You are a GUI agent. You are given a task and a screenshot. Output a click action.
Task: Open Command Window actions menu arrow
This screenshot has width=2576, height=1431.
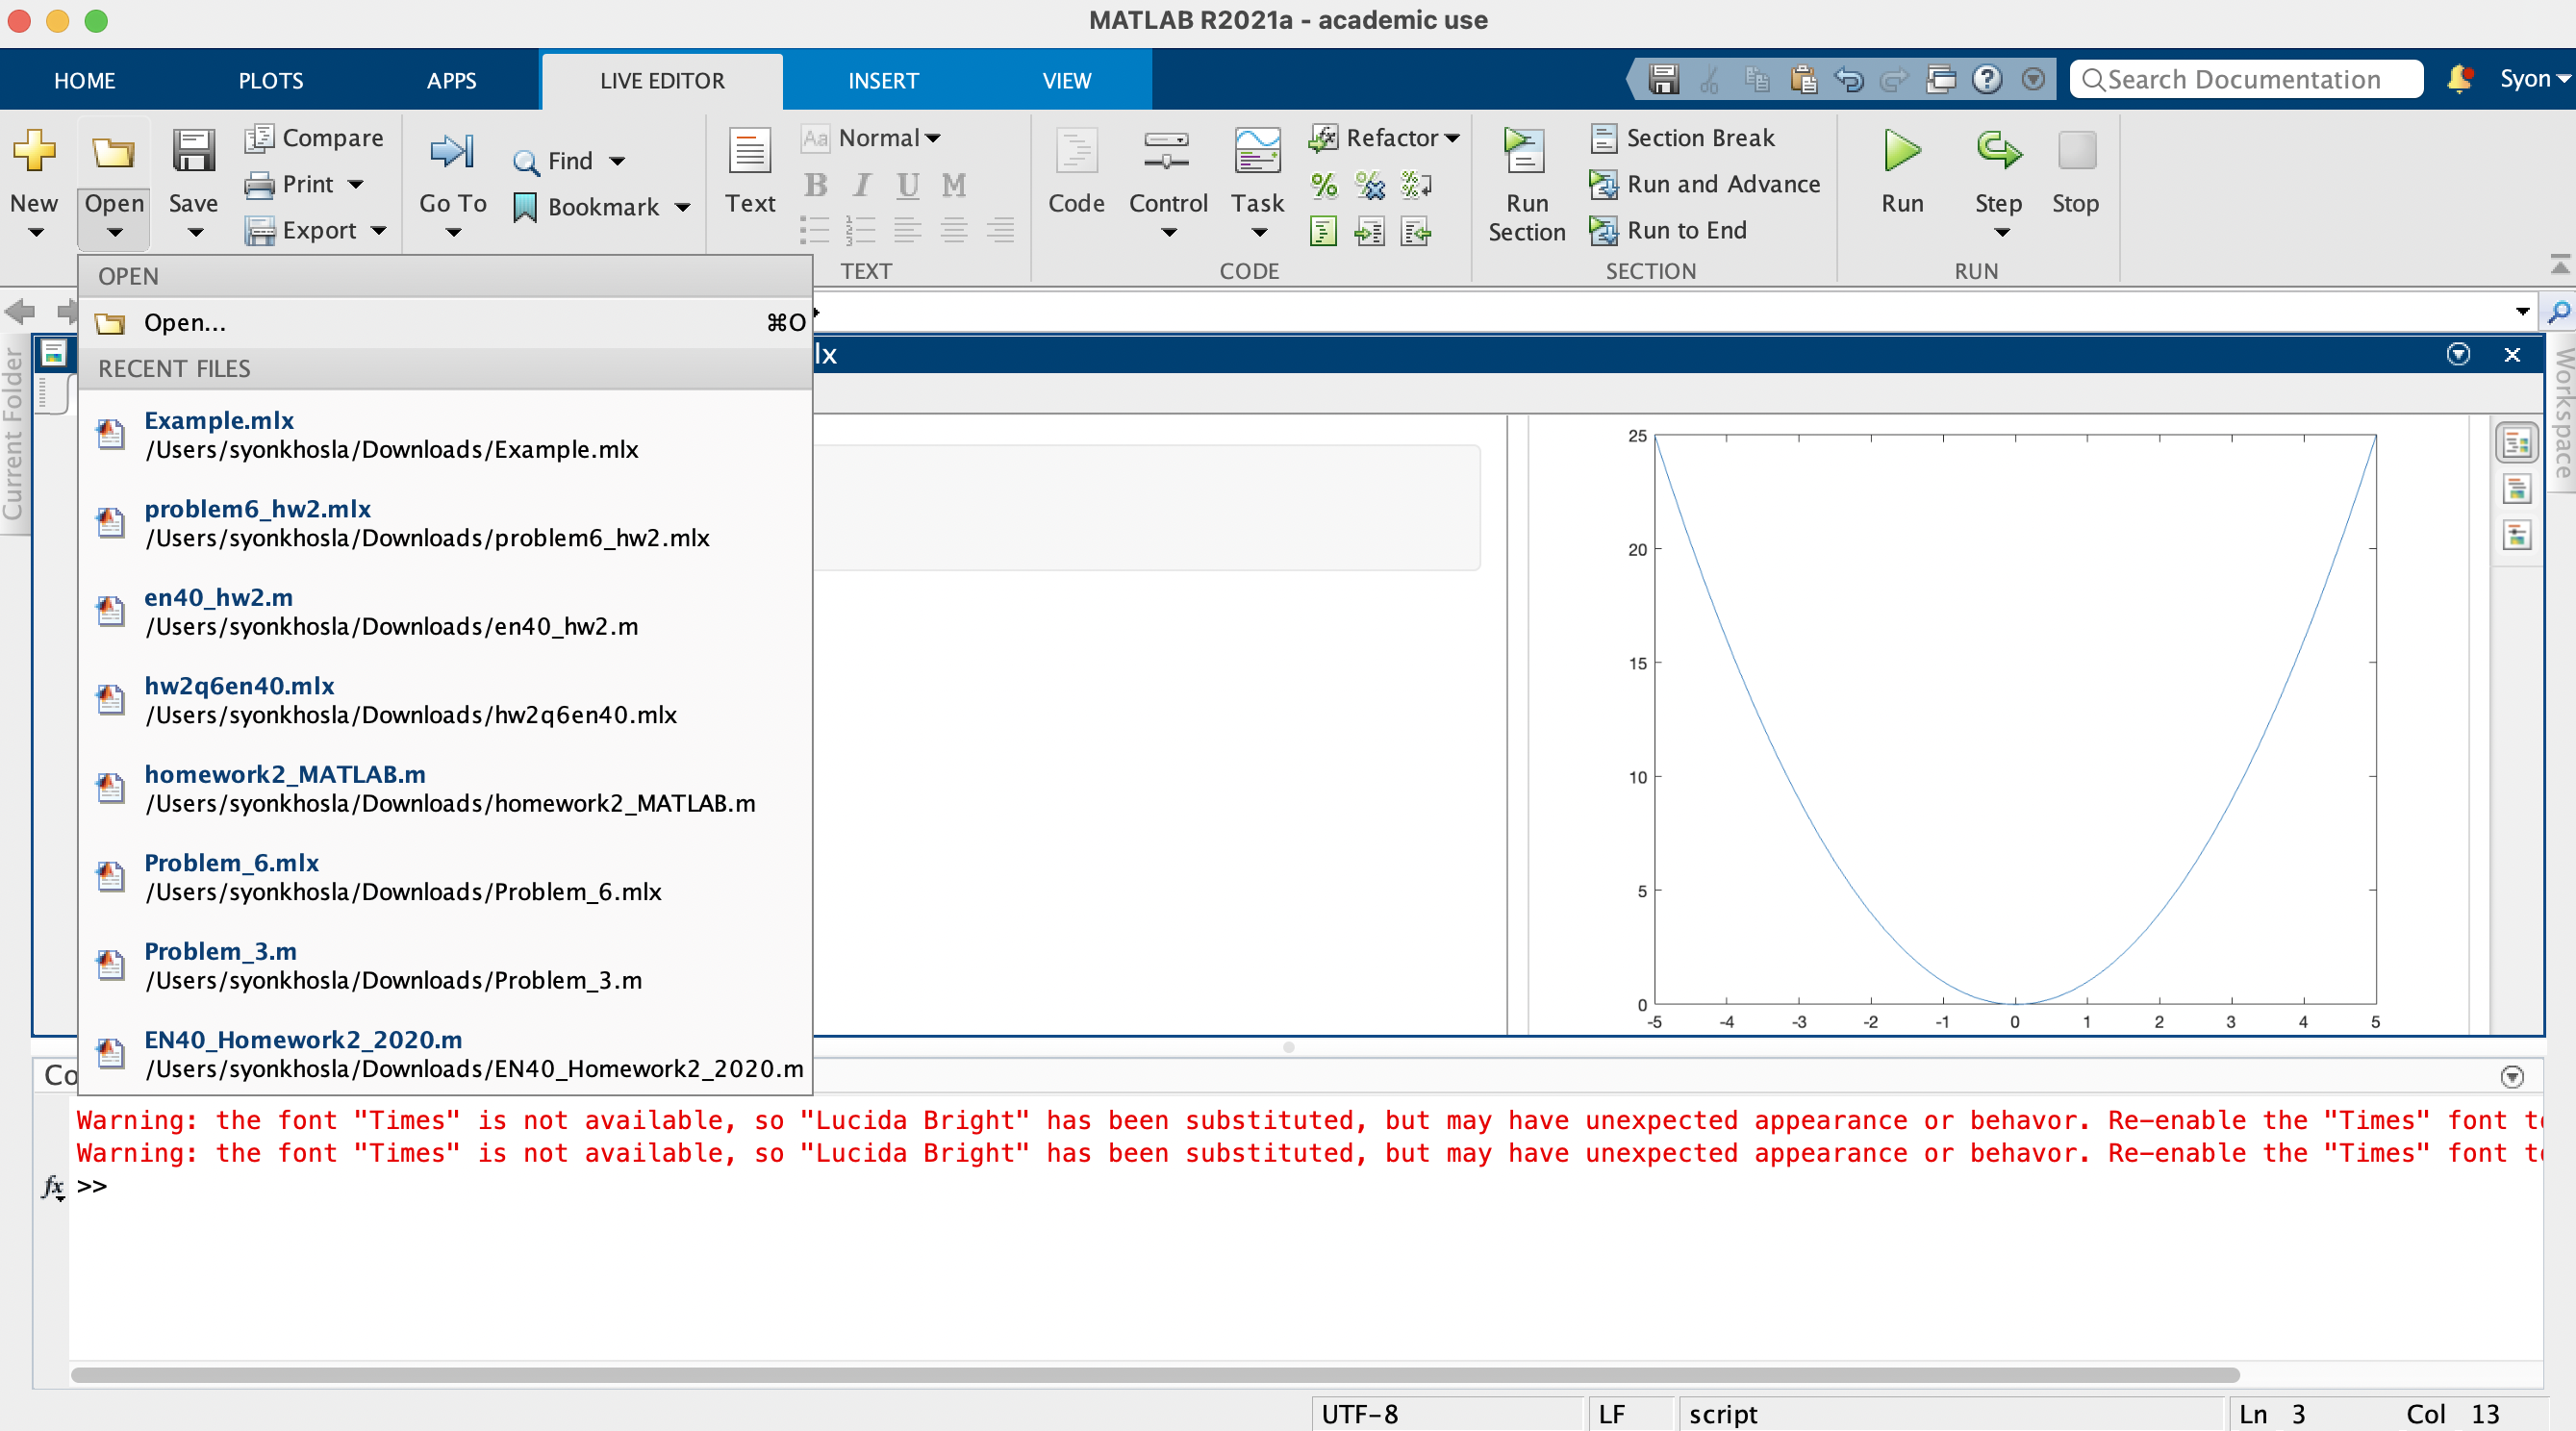click(x=2512, y=1077)
